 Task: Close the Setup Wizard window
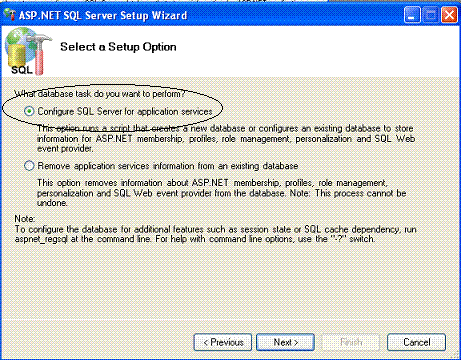click(x=449, y=15)
